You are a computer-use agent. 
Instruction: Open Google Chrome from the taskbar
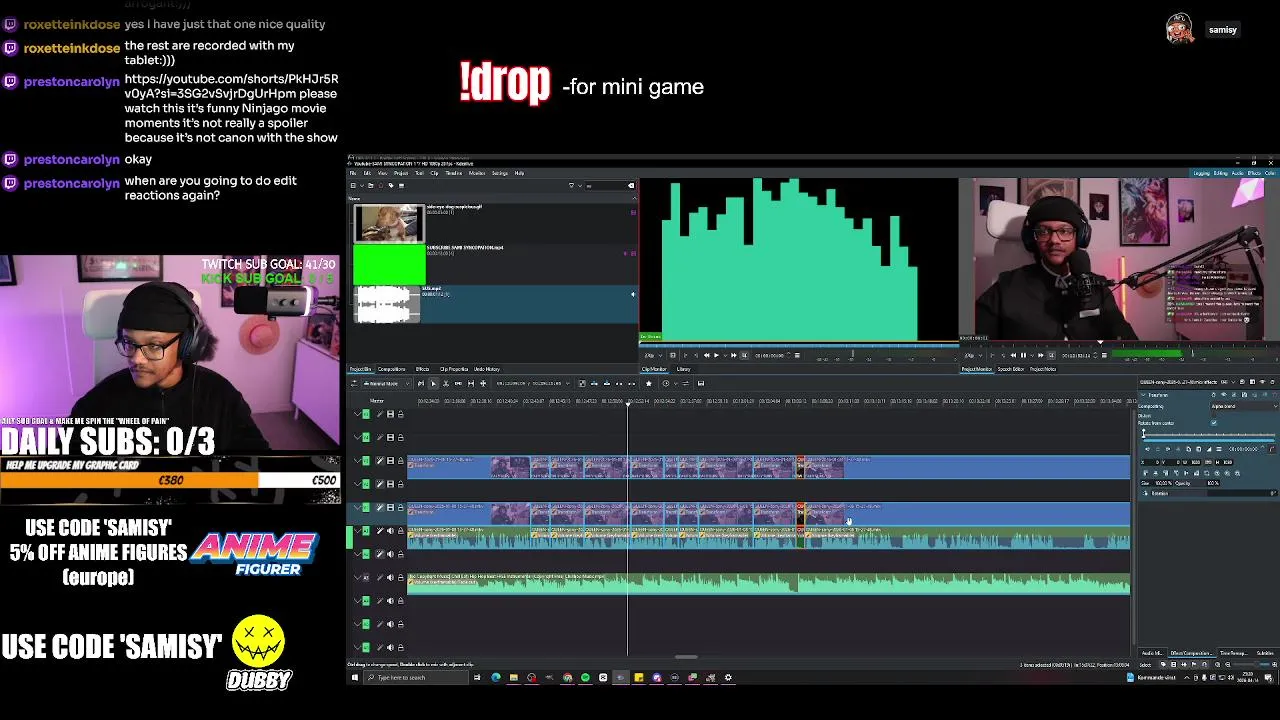[x=567, y=677]
